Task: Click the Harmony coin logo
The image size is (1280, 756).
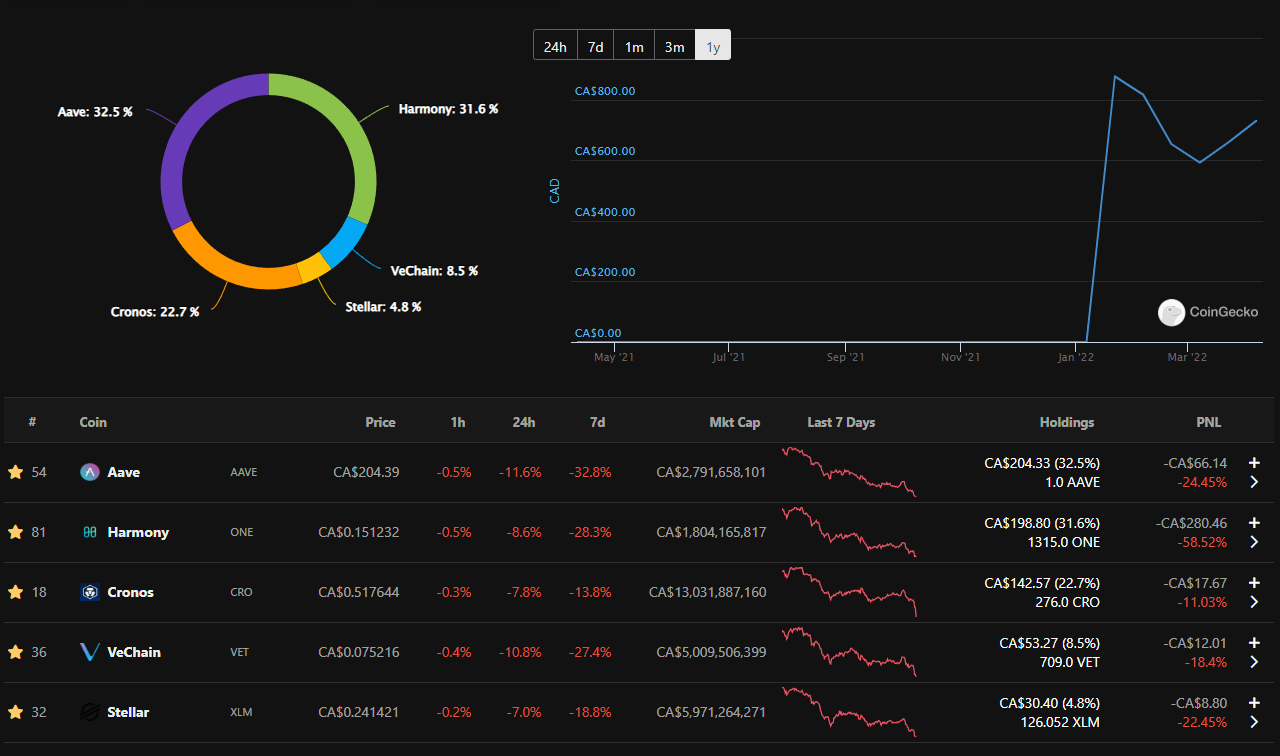Action: pyautogui.click(x=89, y=532)
